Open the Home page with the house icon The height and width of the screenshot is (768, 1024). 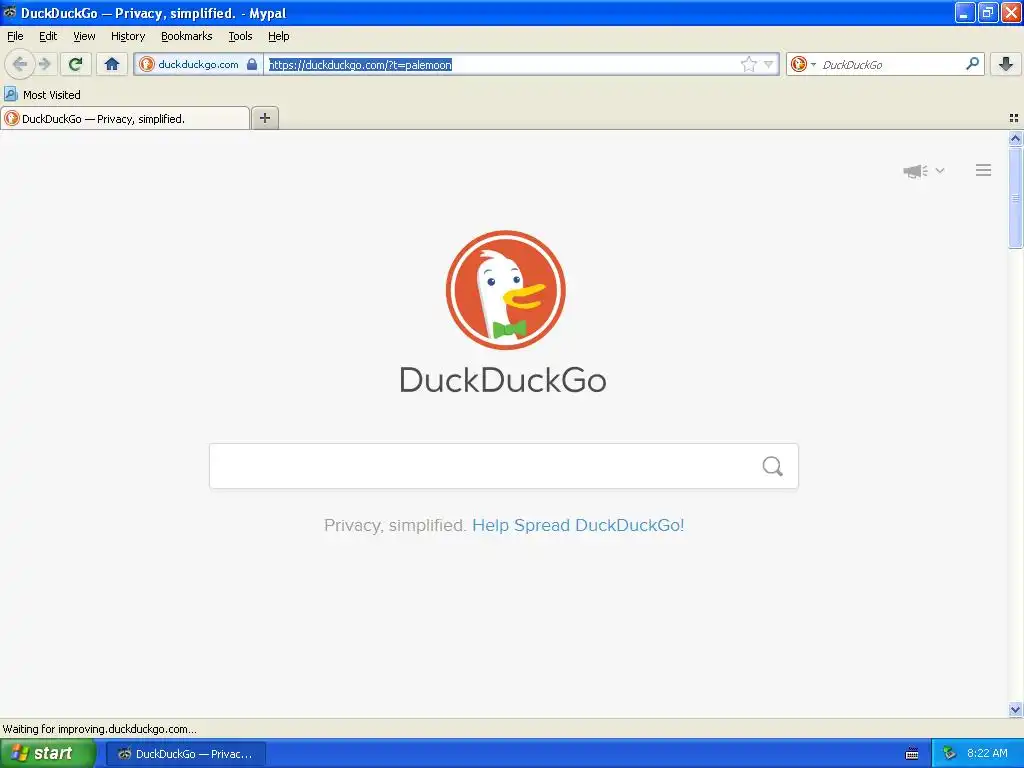112,64
